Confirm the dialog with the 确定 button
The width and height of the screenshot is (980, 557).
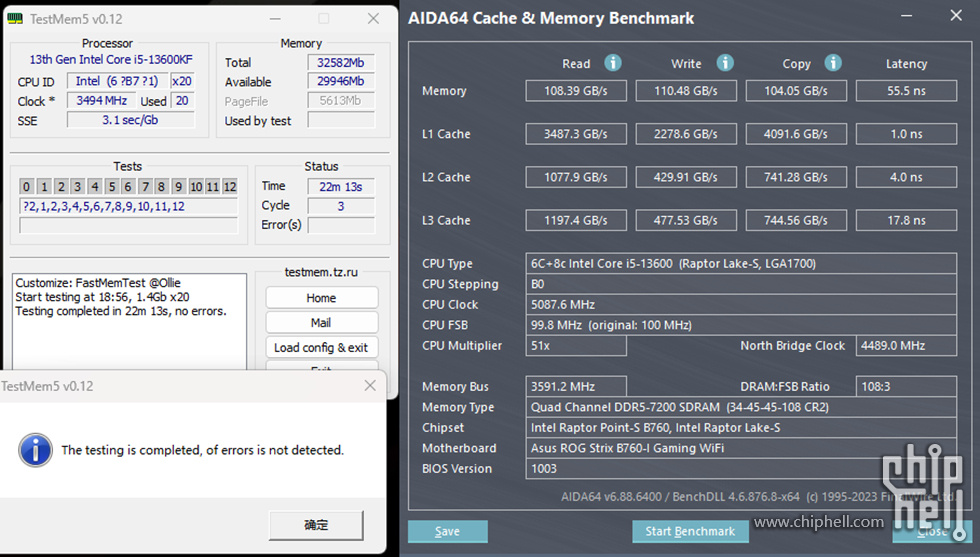point(316,525)
